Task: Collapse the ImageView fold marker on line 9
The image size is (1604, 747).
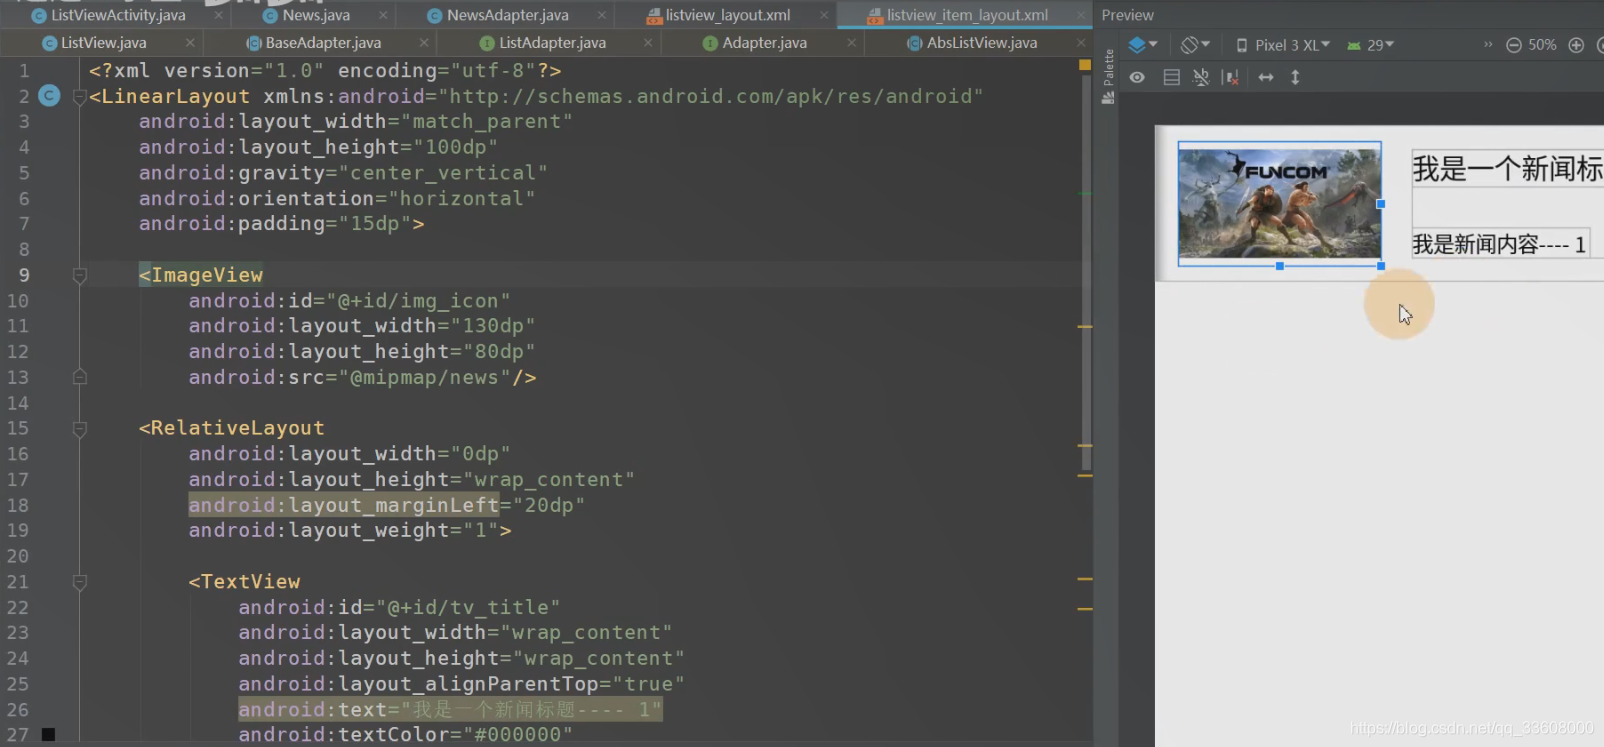Action: (x=80, y=275)
